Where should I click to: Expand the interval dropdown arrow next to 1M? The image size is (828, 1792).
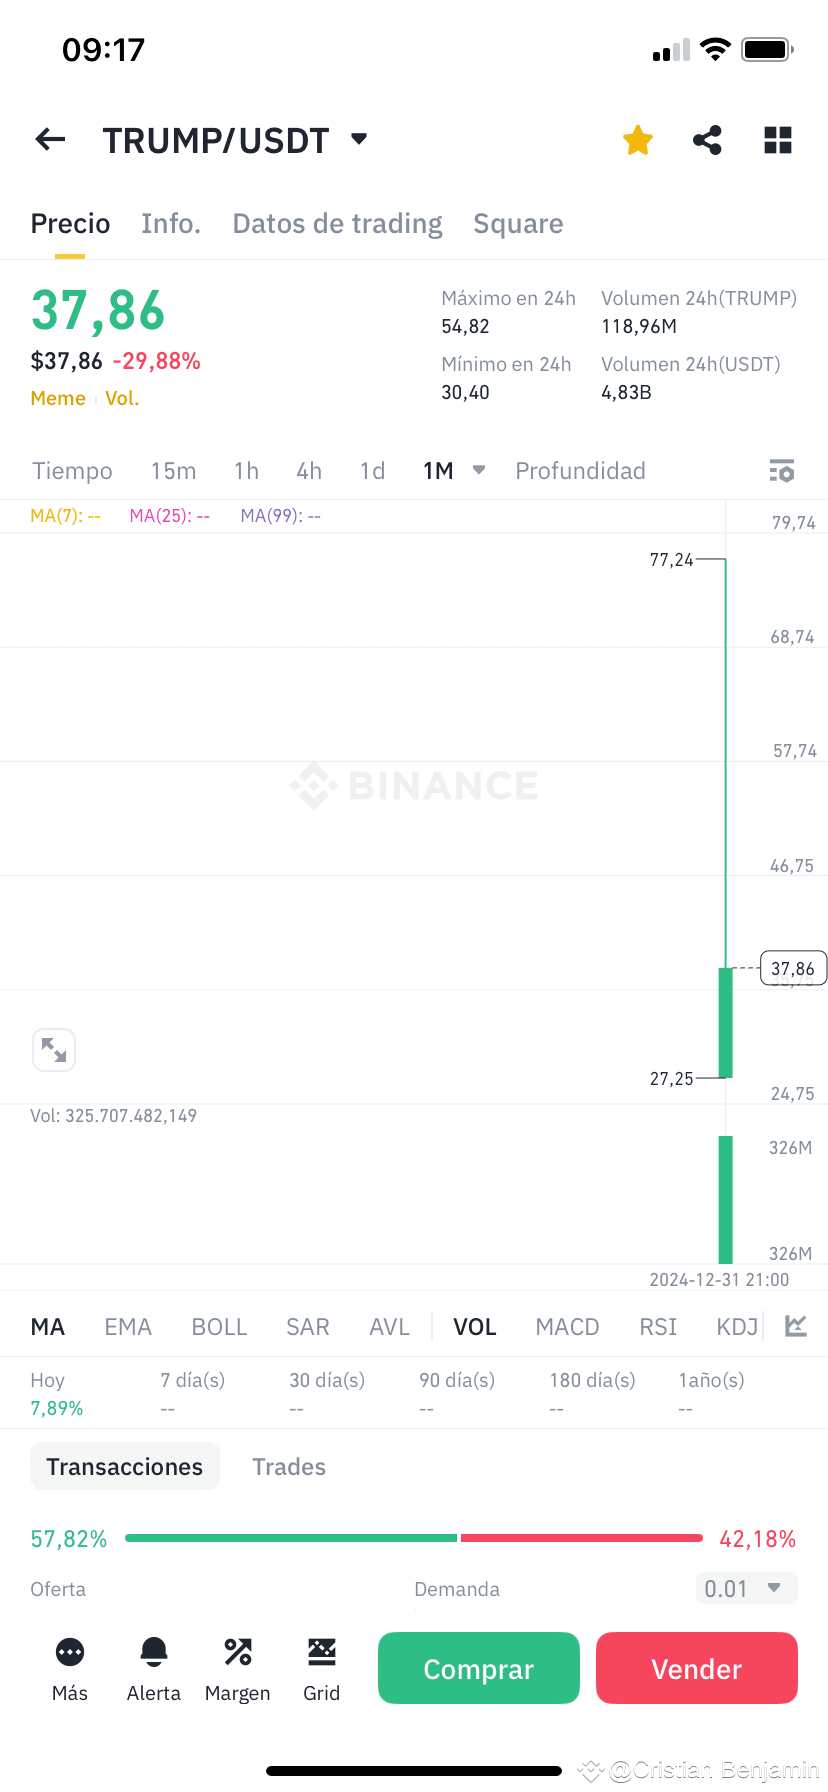click(479, 470)
